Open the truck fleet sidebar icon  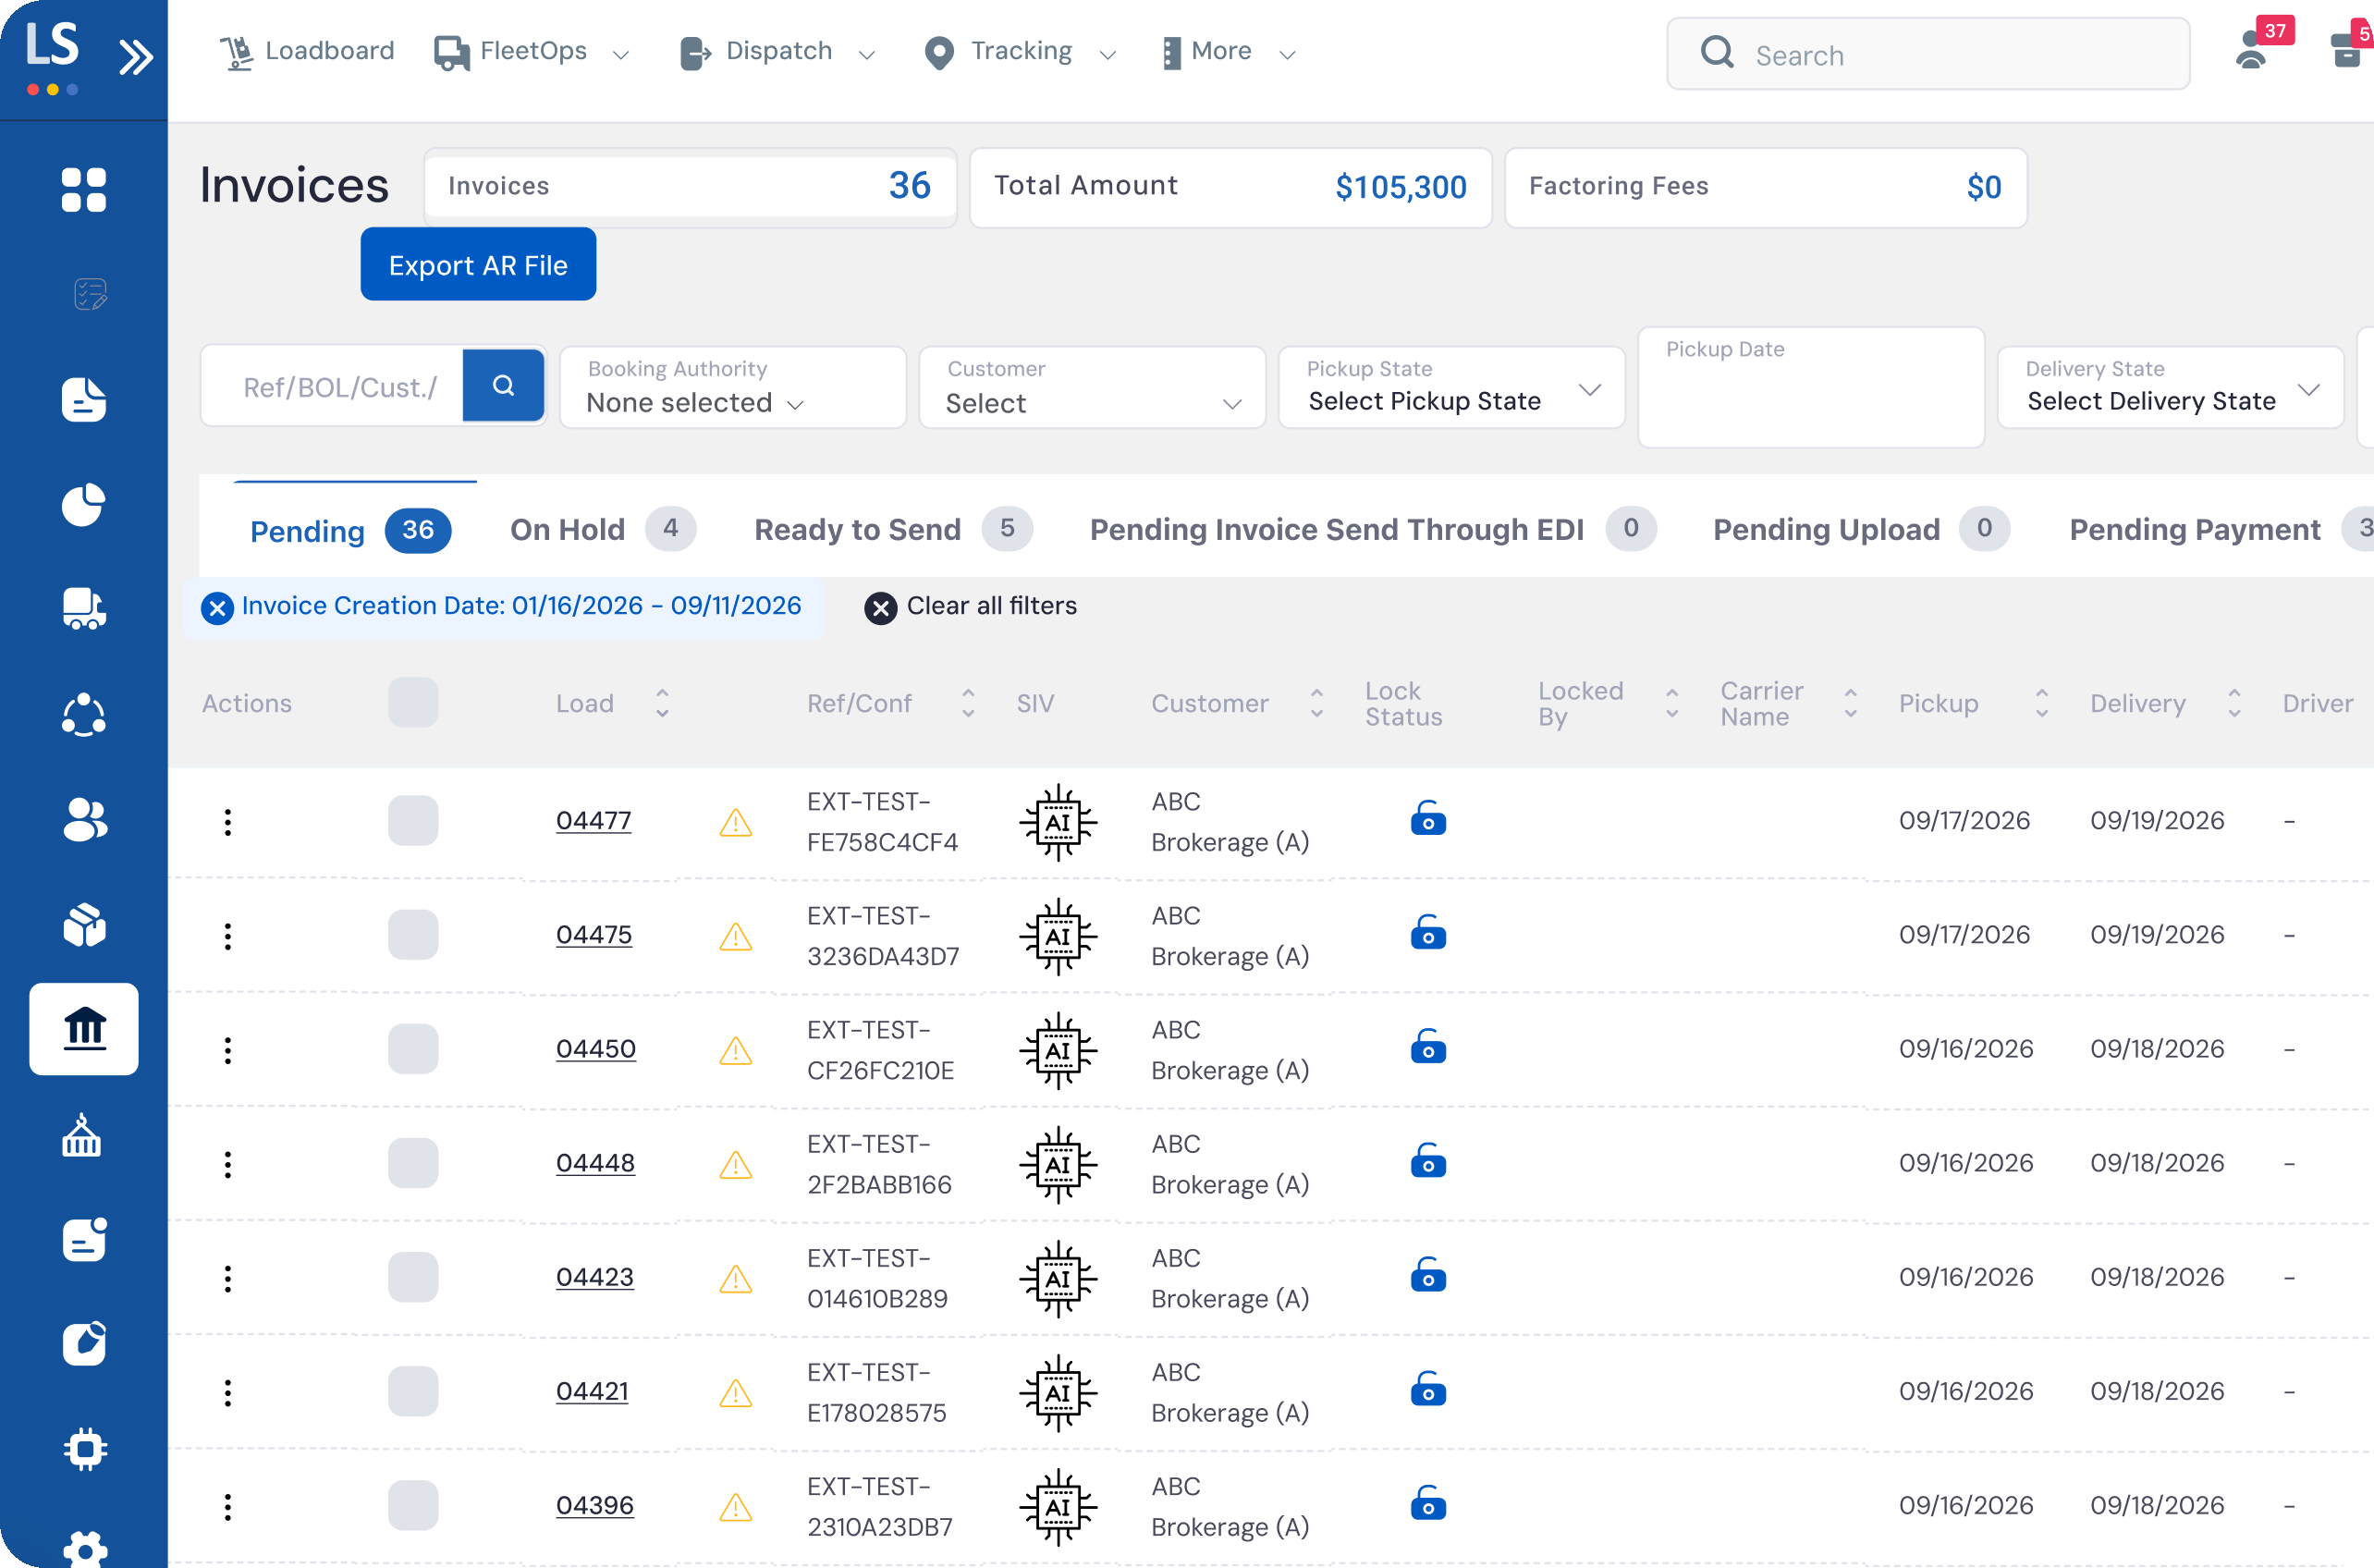tap(84, 608)
